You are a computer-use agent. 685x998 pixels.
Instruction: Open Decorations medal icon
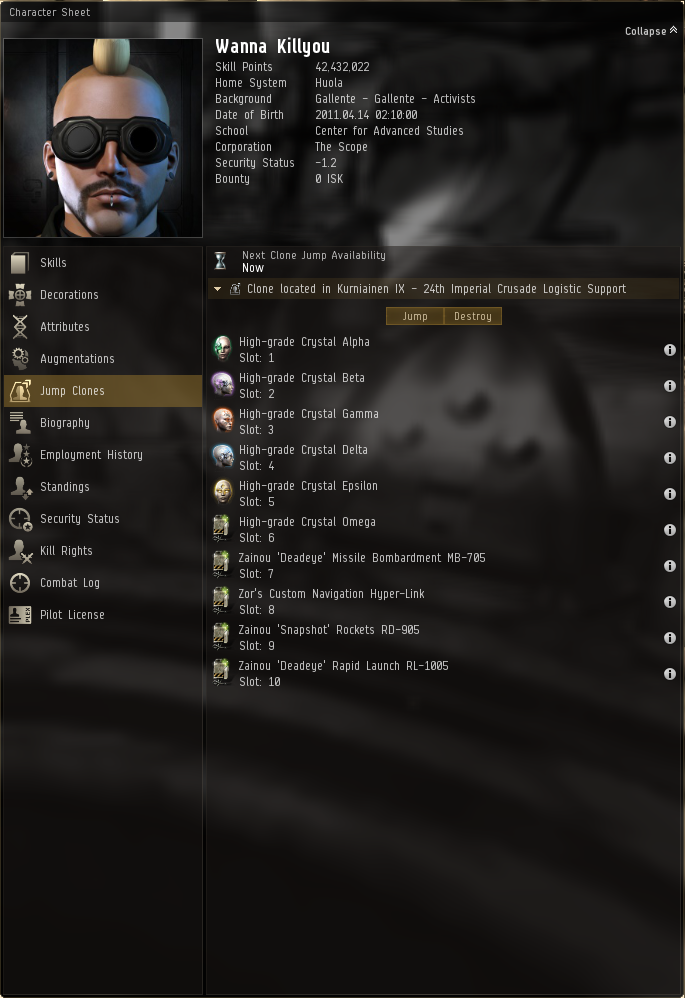[20, 294]
